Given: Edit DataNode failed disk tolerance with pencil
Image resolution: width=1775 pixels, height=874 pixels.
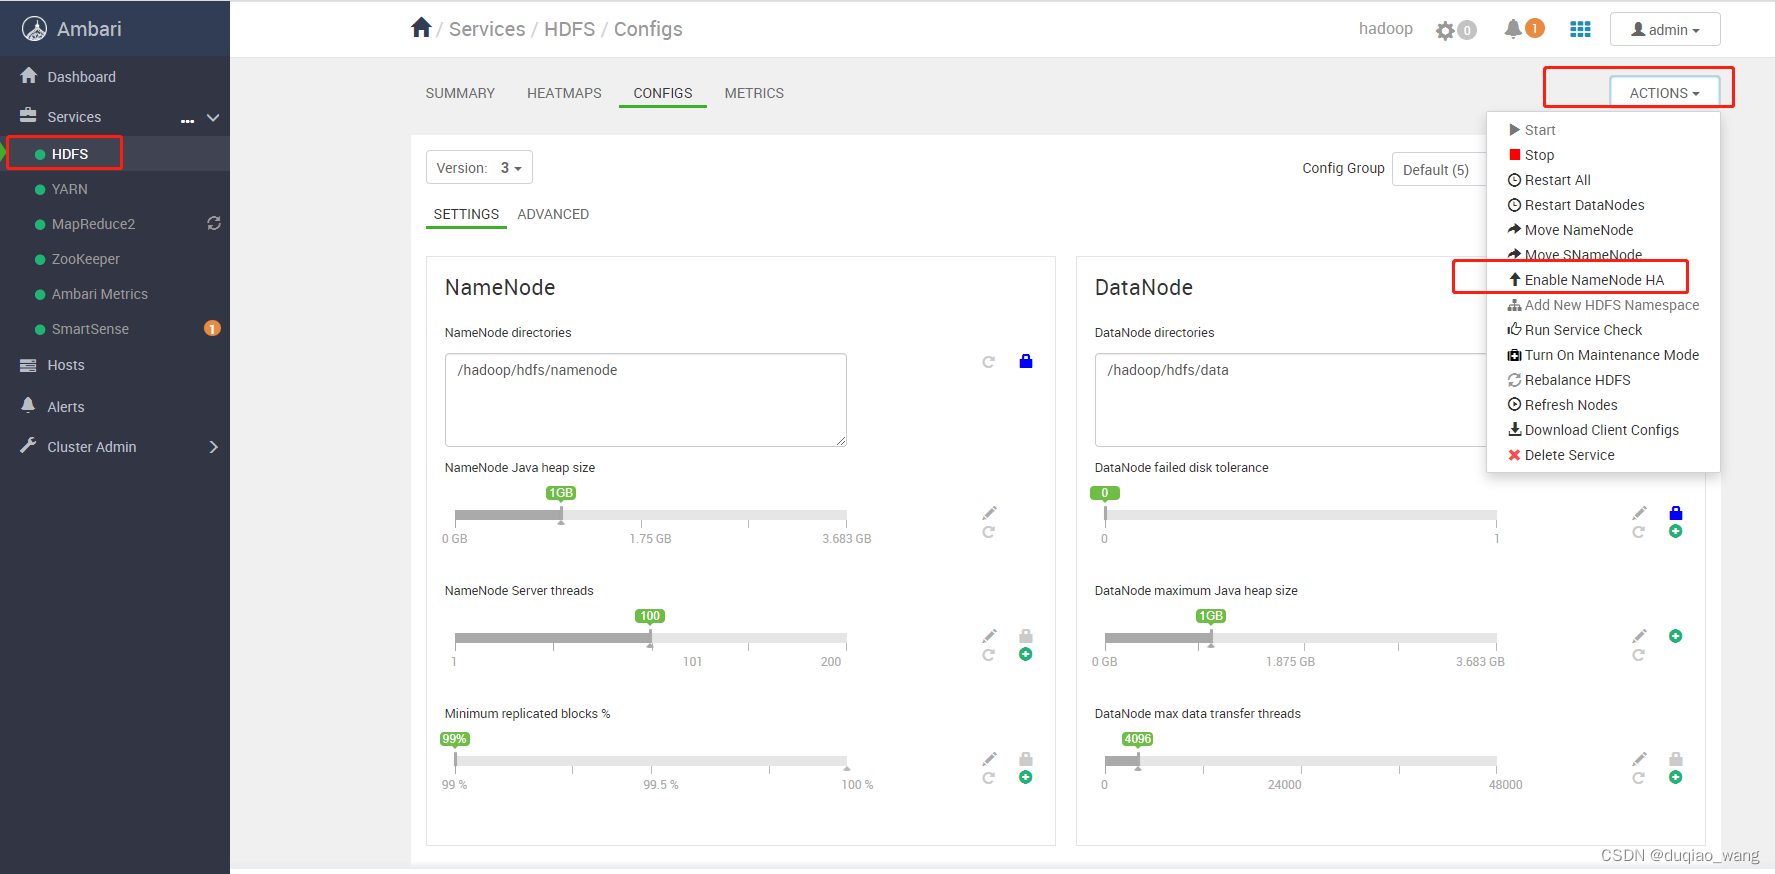Looking at the screenshot, I should (1639, 513).
